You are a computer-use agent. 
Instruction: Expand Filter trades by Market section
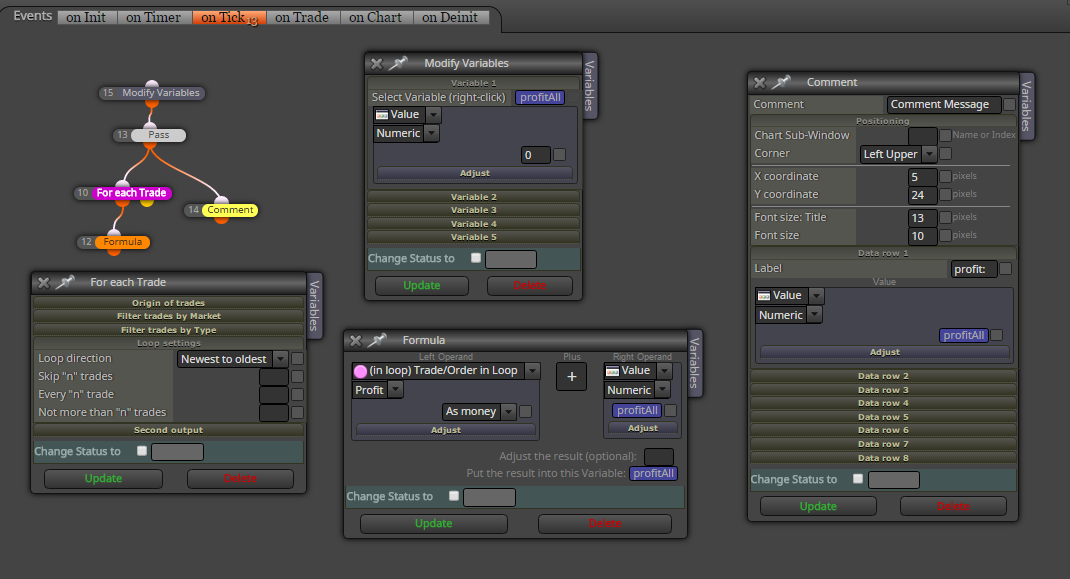pos(169,316)
